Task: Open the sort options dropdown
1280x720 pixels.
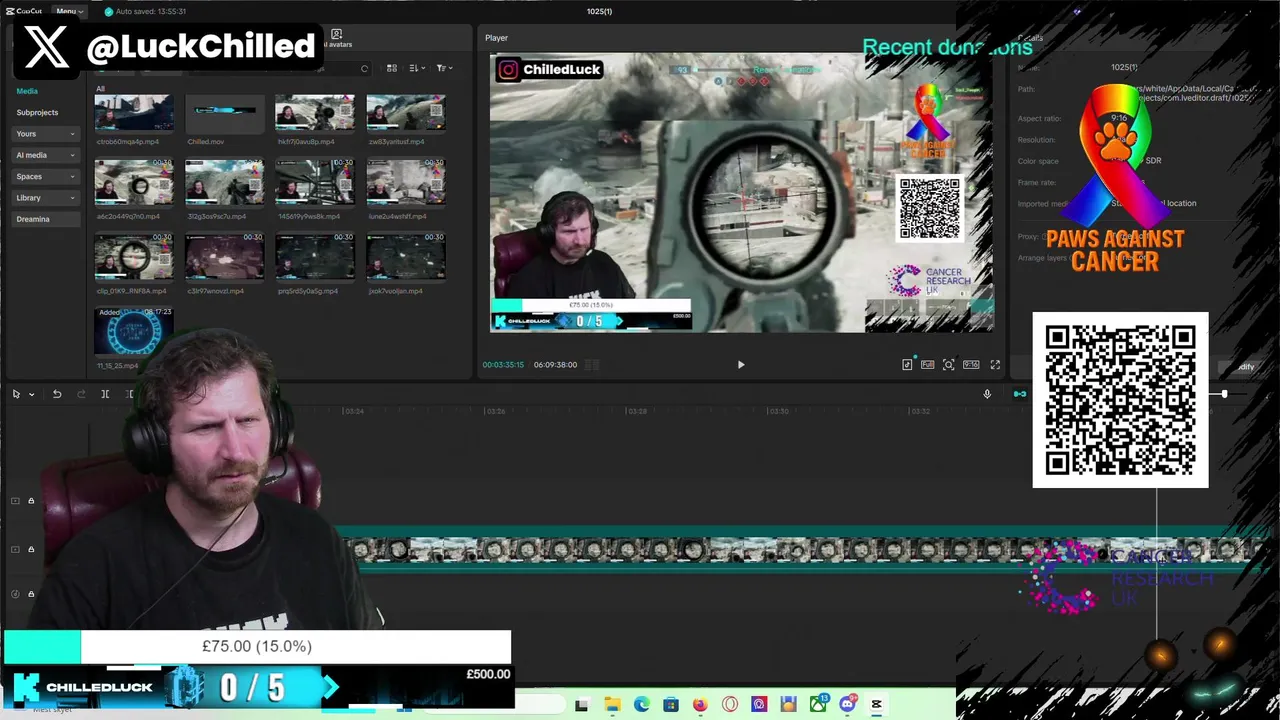Action: (x=417, y=68)
